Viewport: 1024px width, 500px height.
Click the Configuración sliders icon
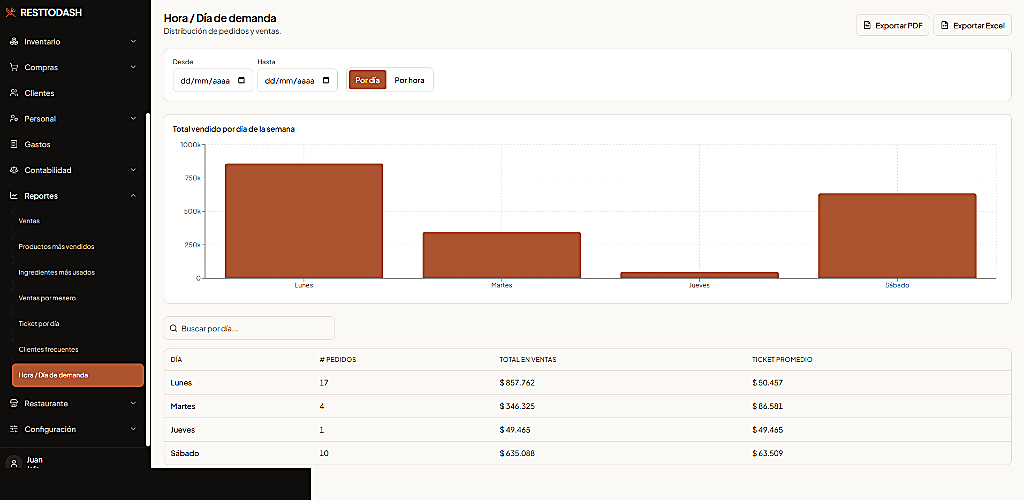tap(14, 430)
